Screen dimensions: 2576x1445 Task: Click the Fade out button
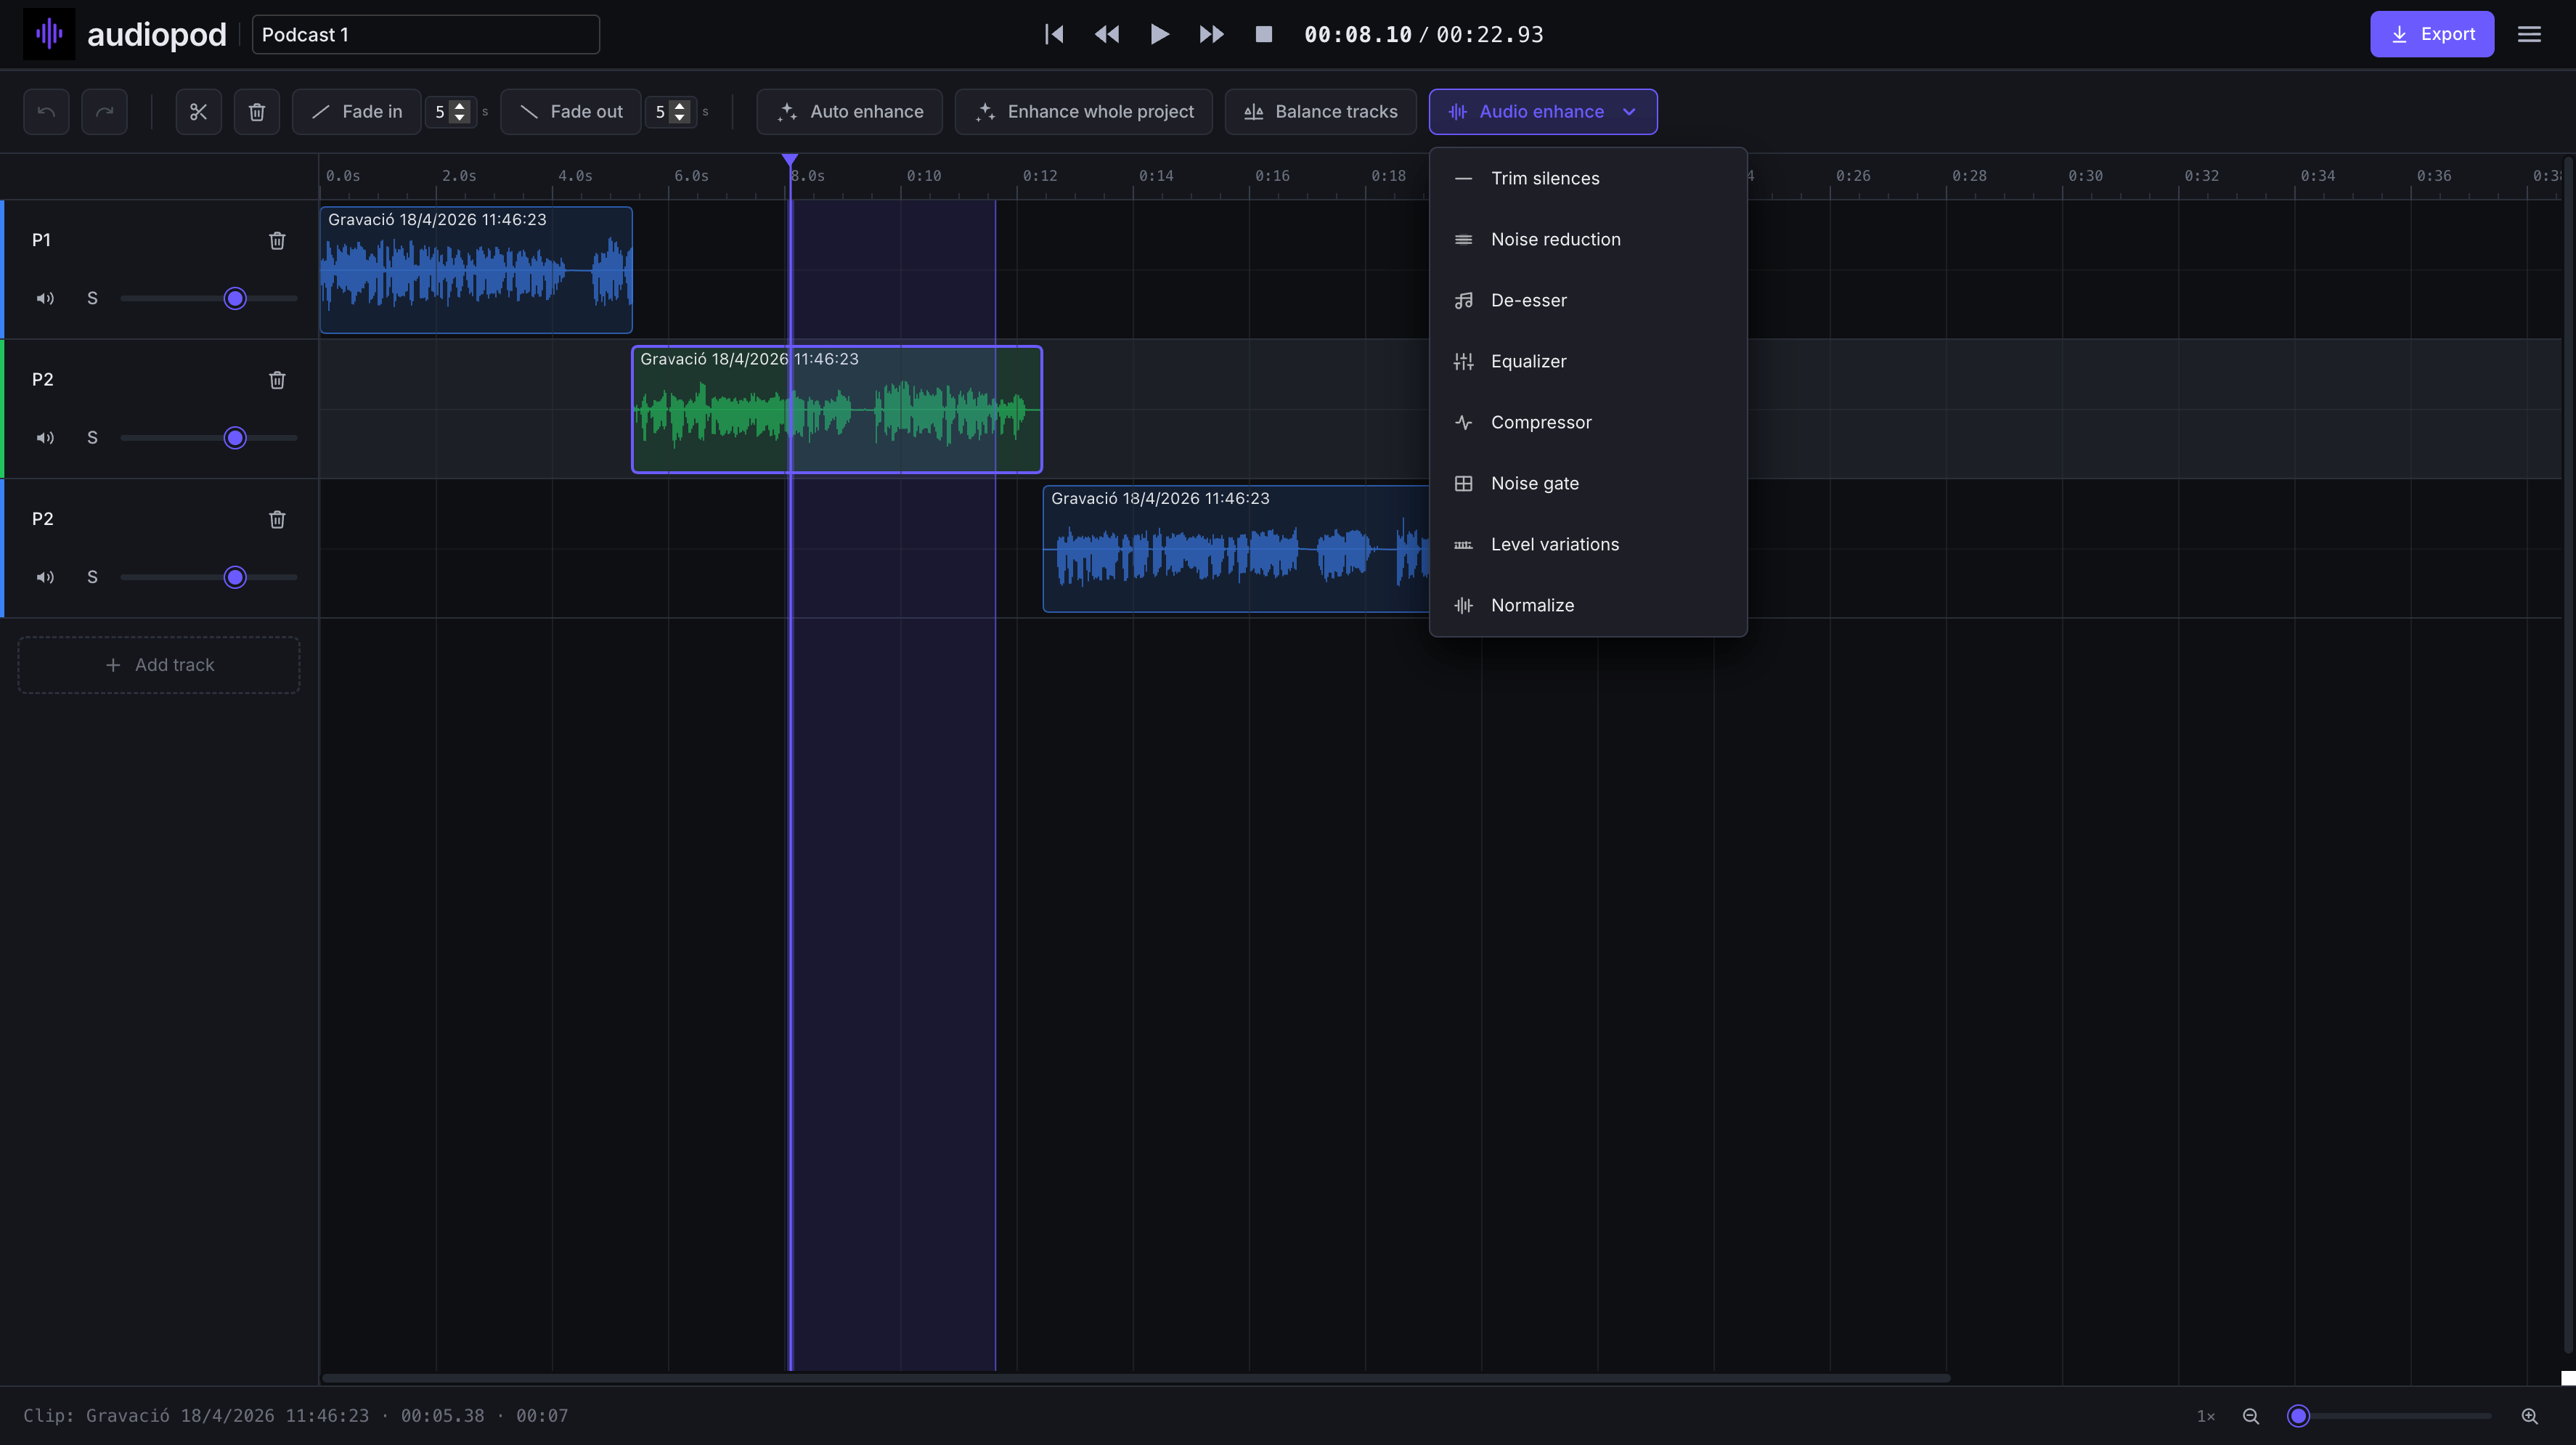[x=570, y=111]
